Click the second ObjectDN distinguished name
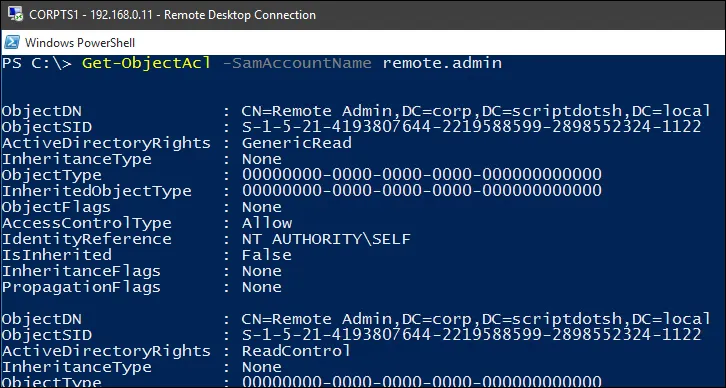This screenshot has height=388, width=726. pyautogui.click(x=476, y=319)
